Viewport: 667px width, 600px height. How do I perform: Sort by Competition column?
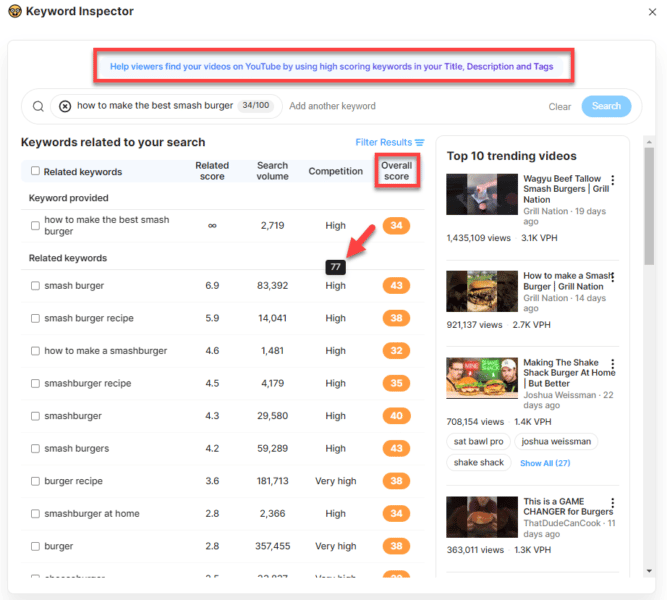336,171
